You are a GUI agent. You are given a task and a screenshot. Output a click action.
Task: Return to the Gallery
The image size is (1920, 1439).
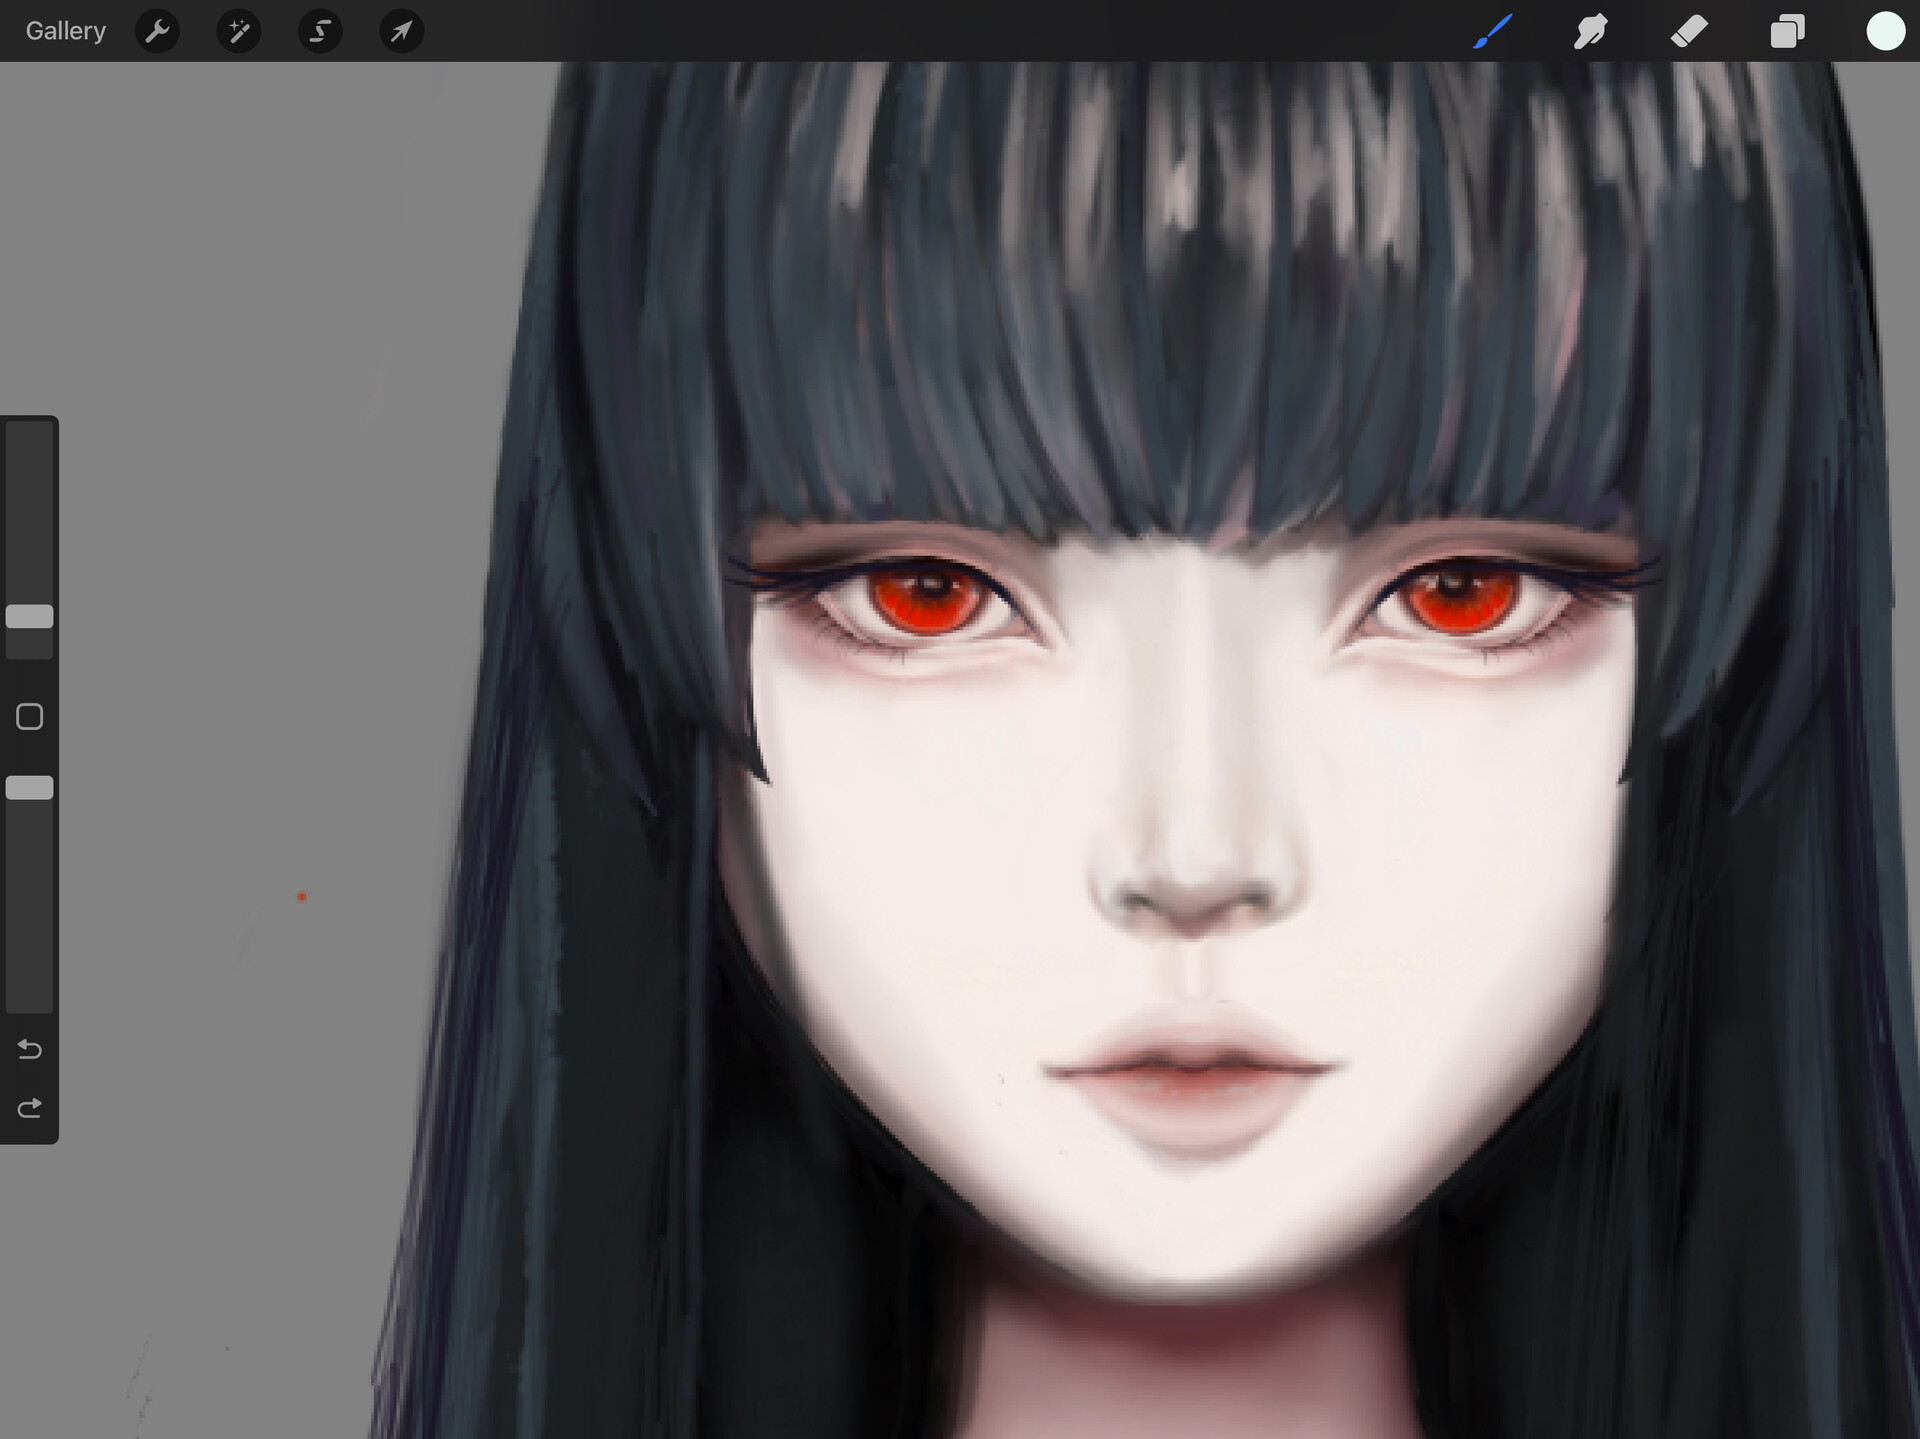tap(64, 30)
